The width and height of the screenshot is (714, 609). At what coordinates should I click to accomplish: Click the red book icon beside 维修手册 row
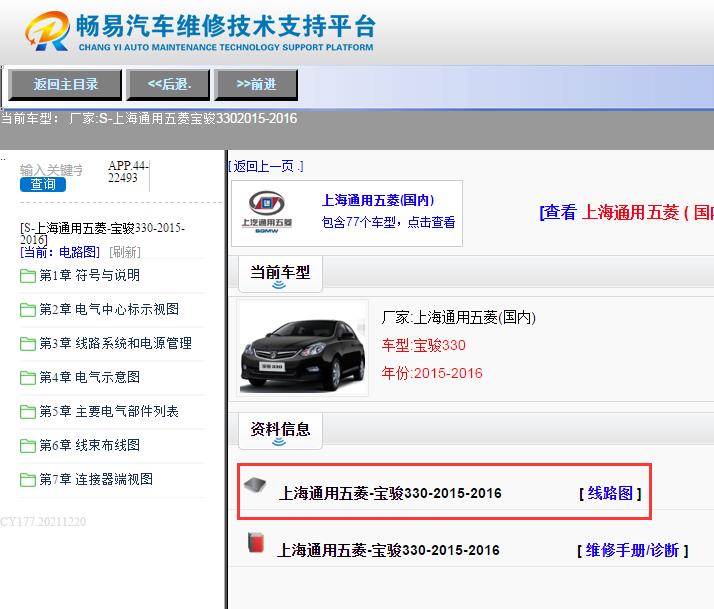(256, 542)
